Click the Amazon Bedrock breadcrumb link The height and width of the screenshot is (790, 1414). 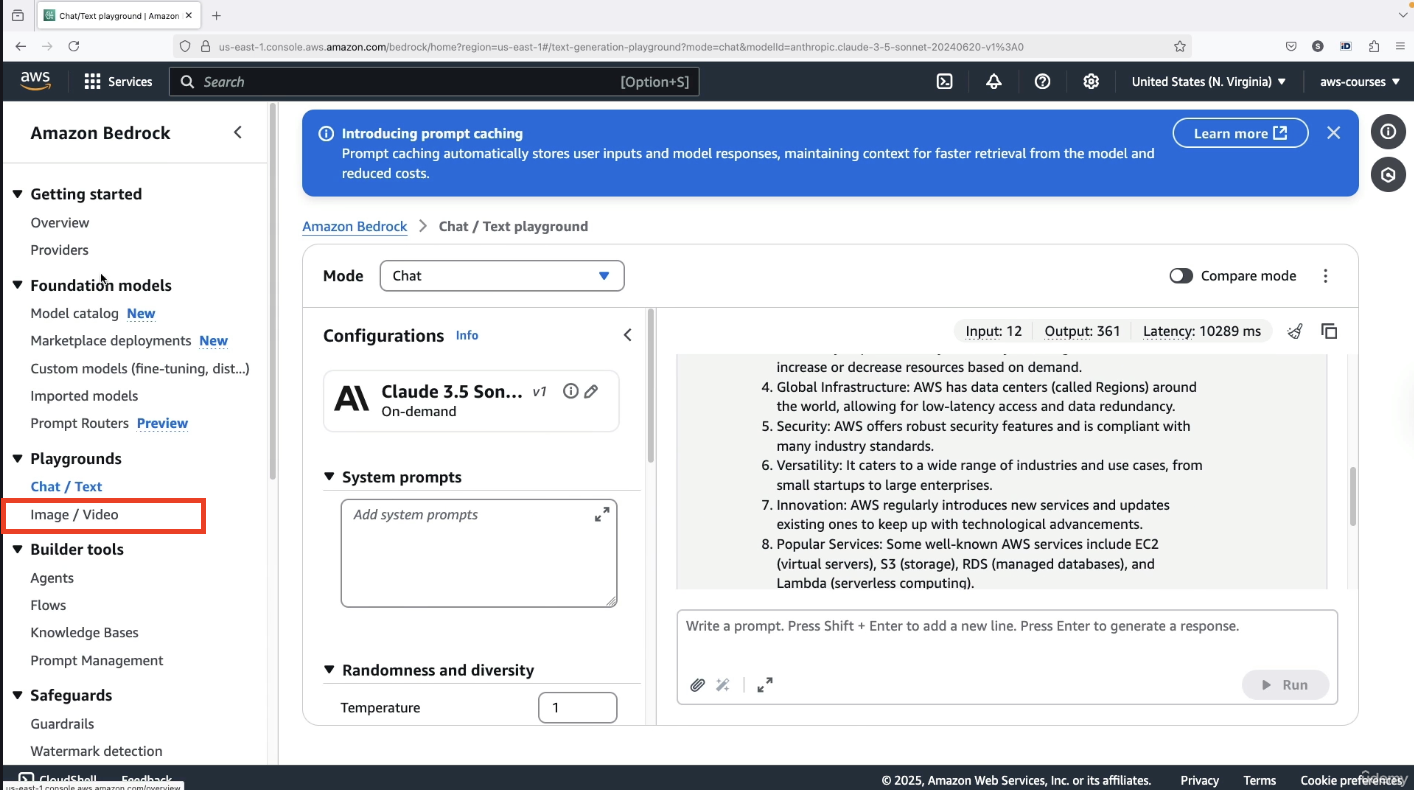[x=355, y=226]
